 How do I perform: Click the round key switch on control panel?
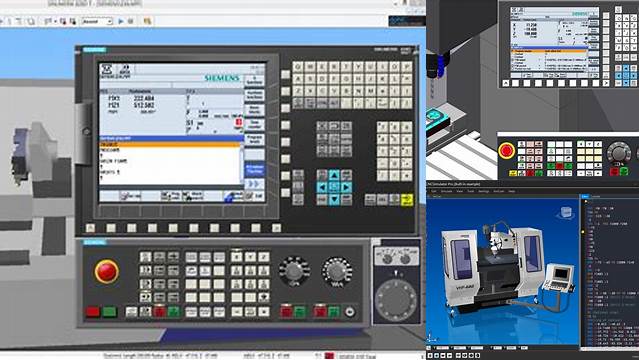(350, 312)
